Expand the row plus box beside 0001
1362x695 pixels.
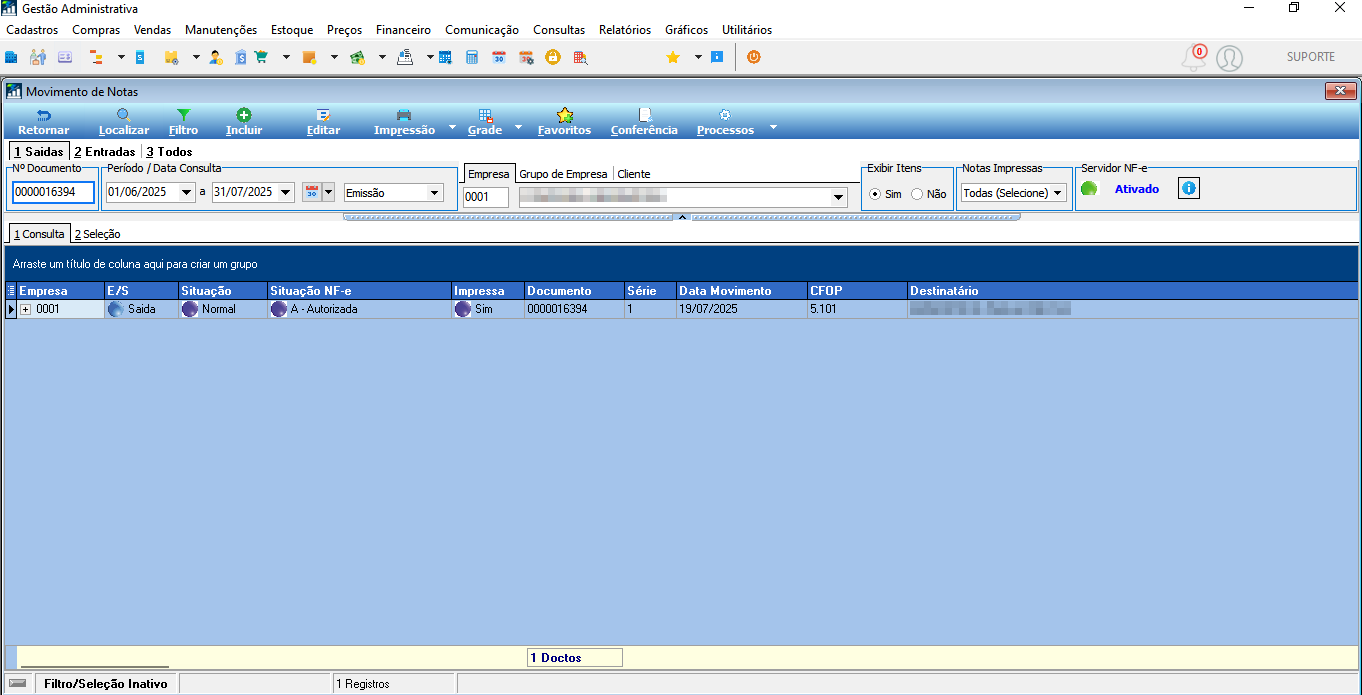26,310
